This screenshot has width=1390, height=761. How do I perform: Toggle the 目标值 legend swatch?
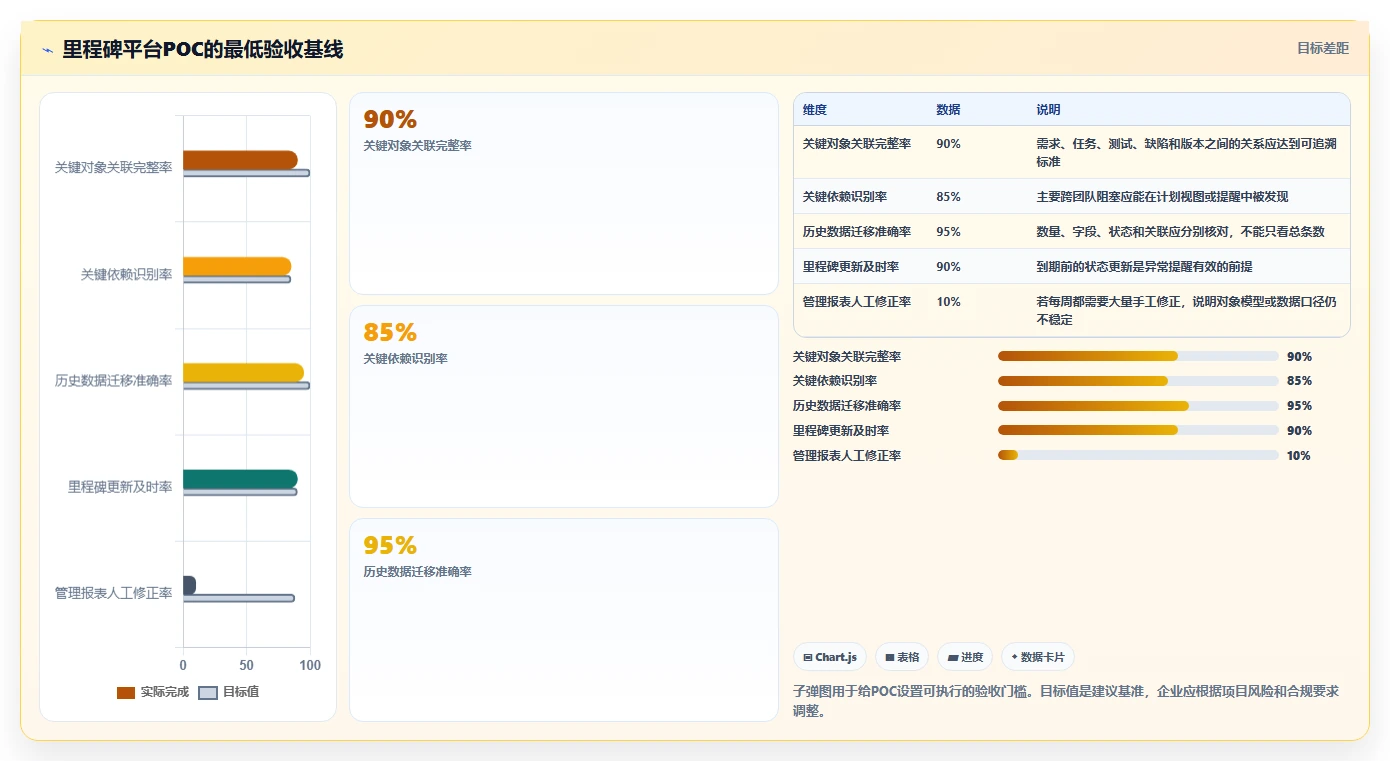pos(208,692)
